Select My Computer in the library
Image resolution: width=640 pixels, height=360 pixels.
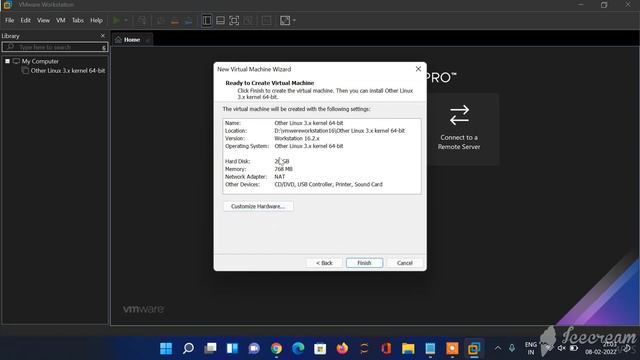pos(40,61)
